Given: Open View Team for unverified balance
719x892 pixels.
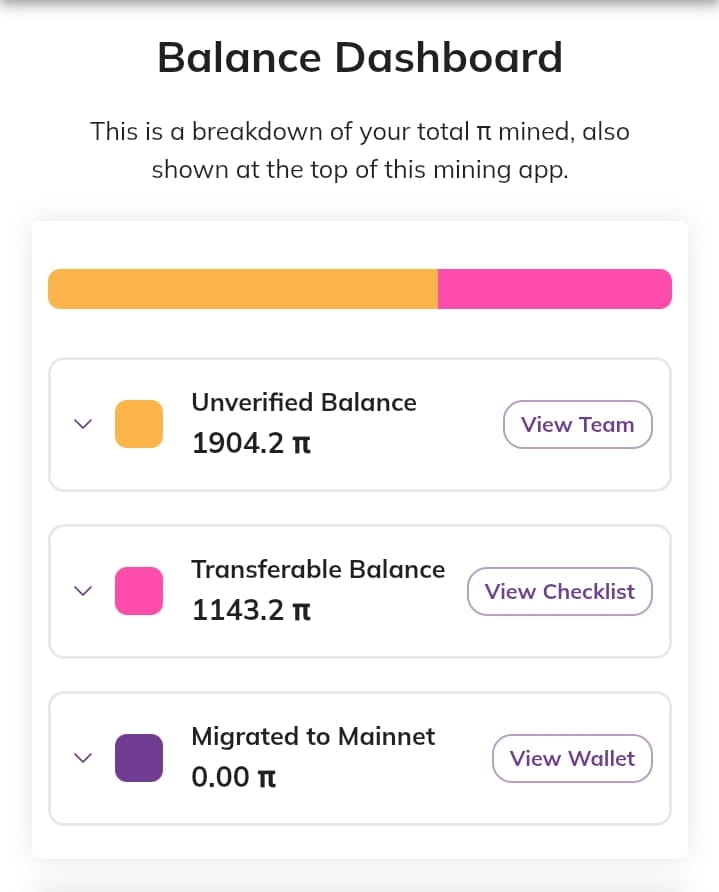Looking at the screenshot, I should point(577,424).
